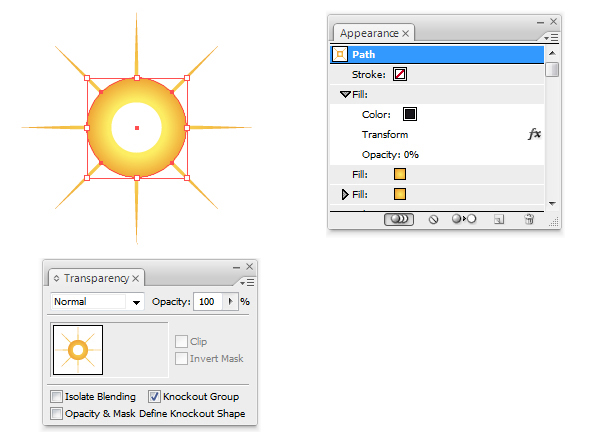Image resolution: width=600 pixels, height=432 pixels.
Task: Click the top-right bounding box handle
Action: 187,78
